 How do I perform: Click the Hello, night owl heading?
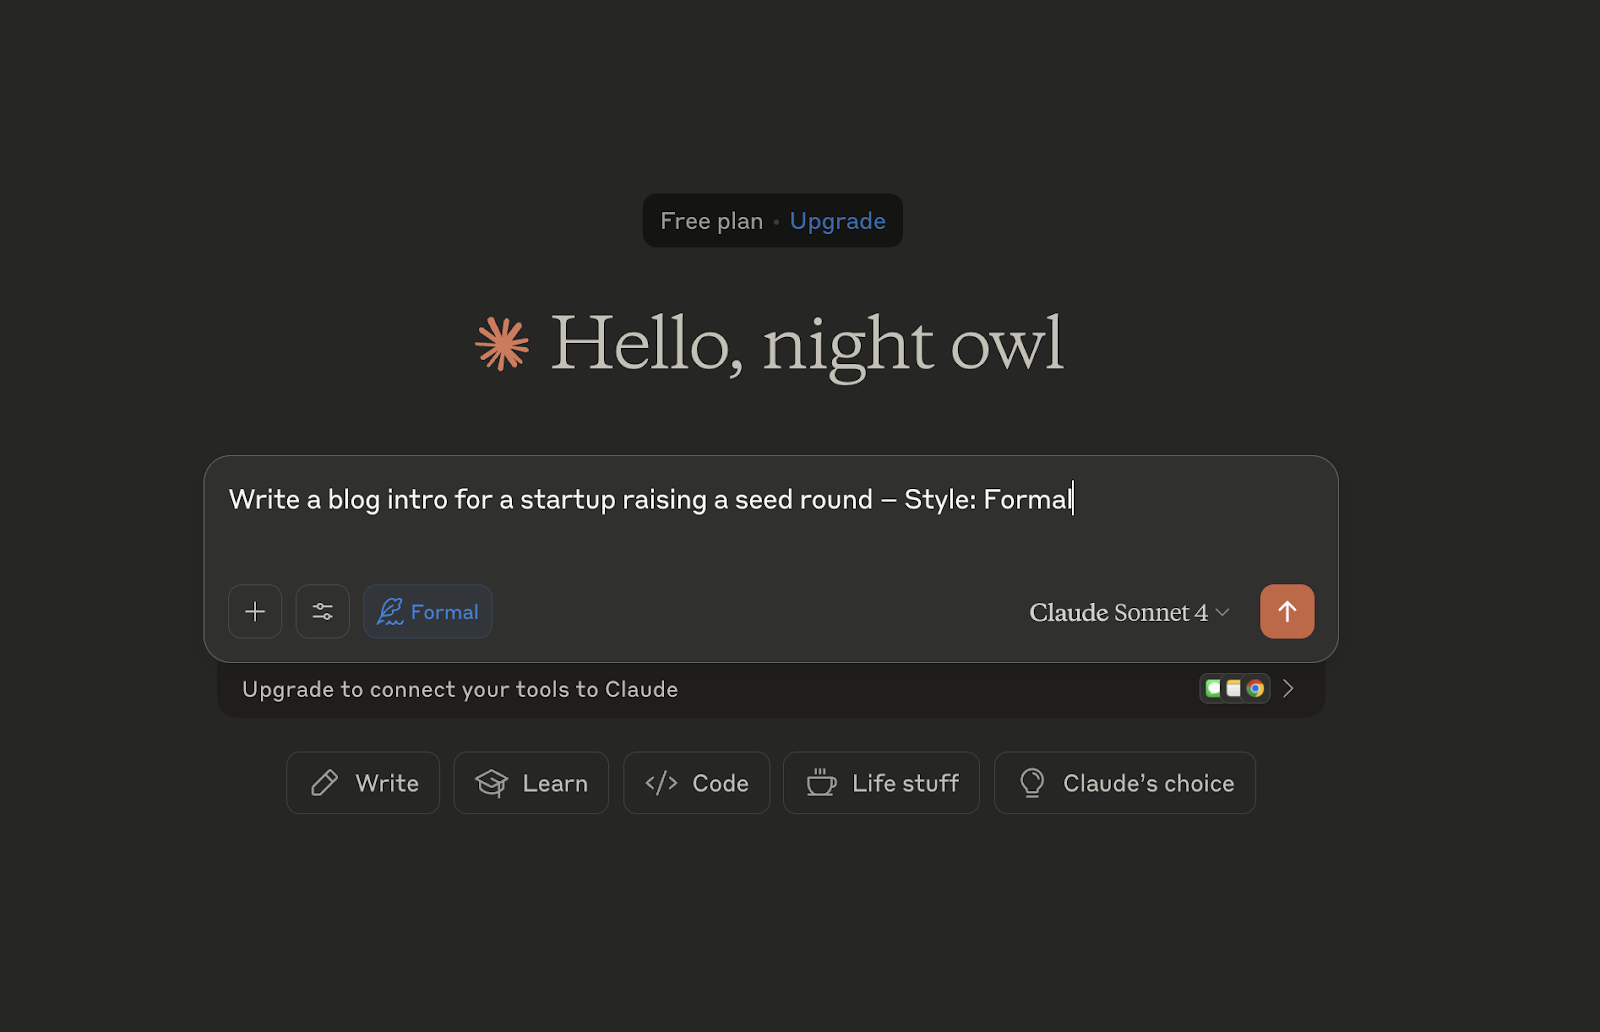(x=807, y=345)
